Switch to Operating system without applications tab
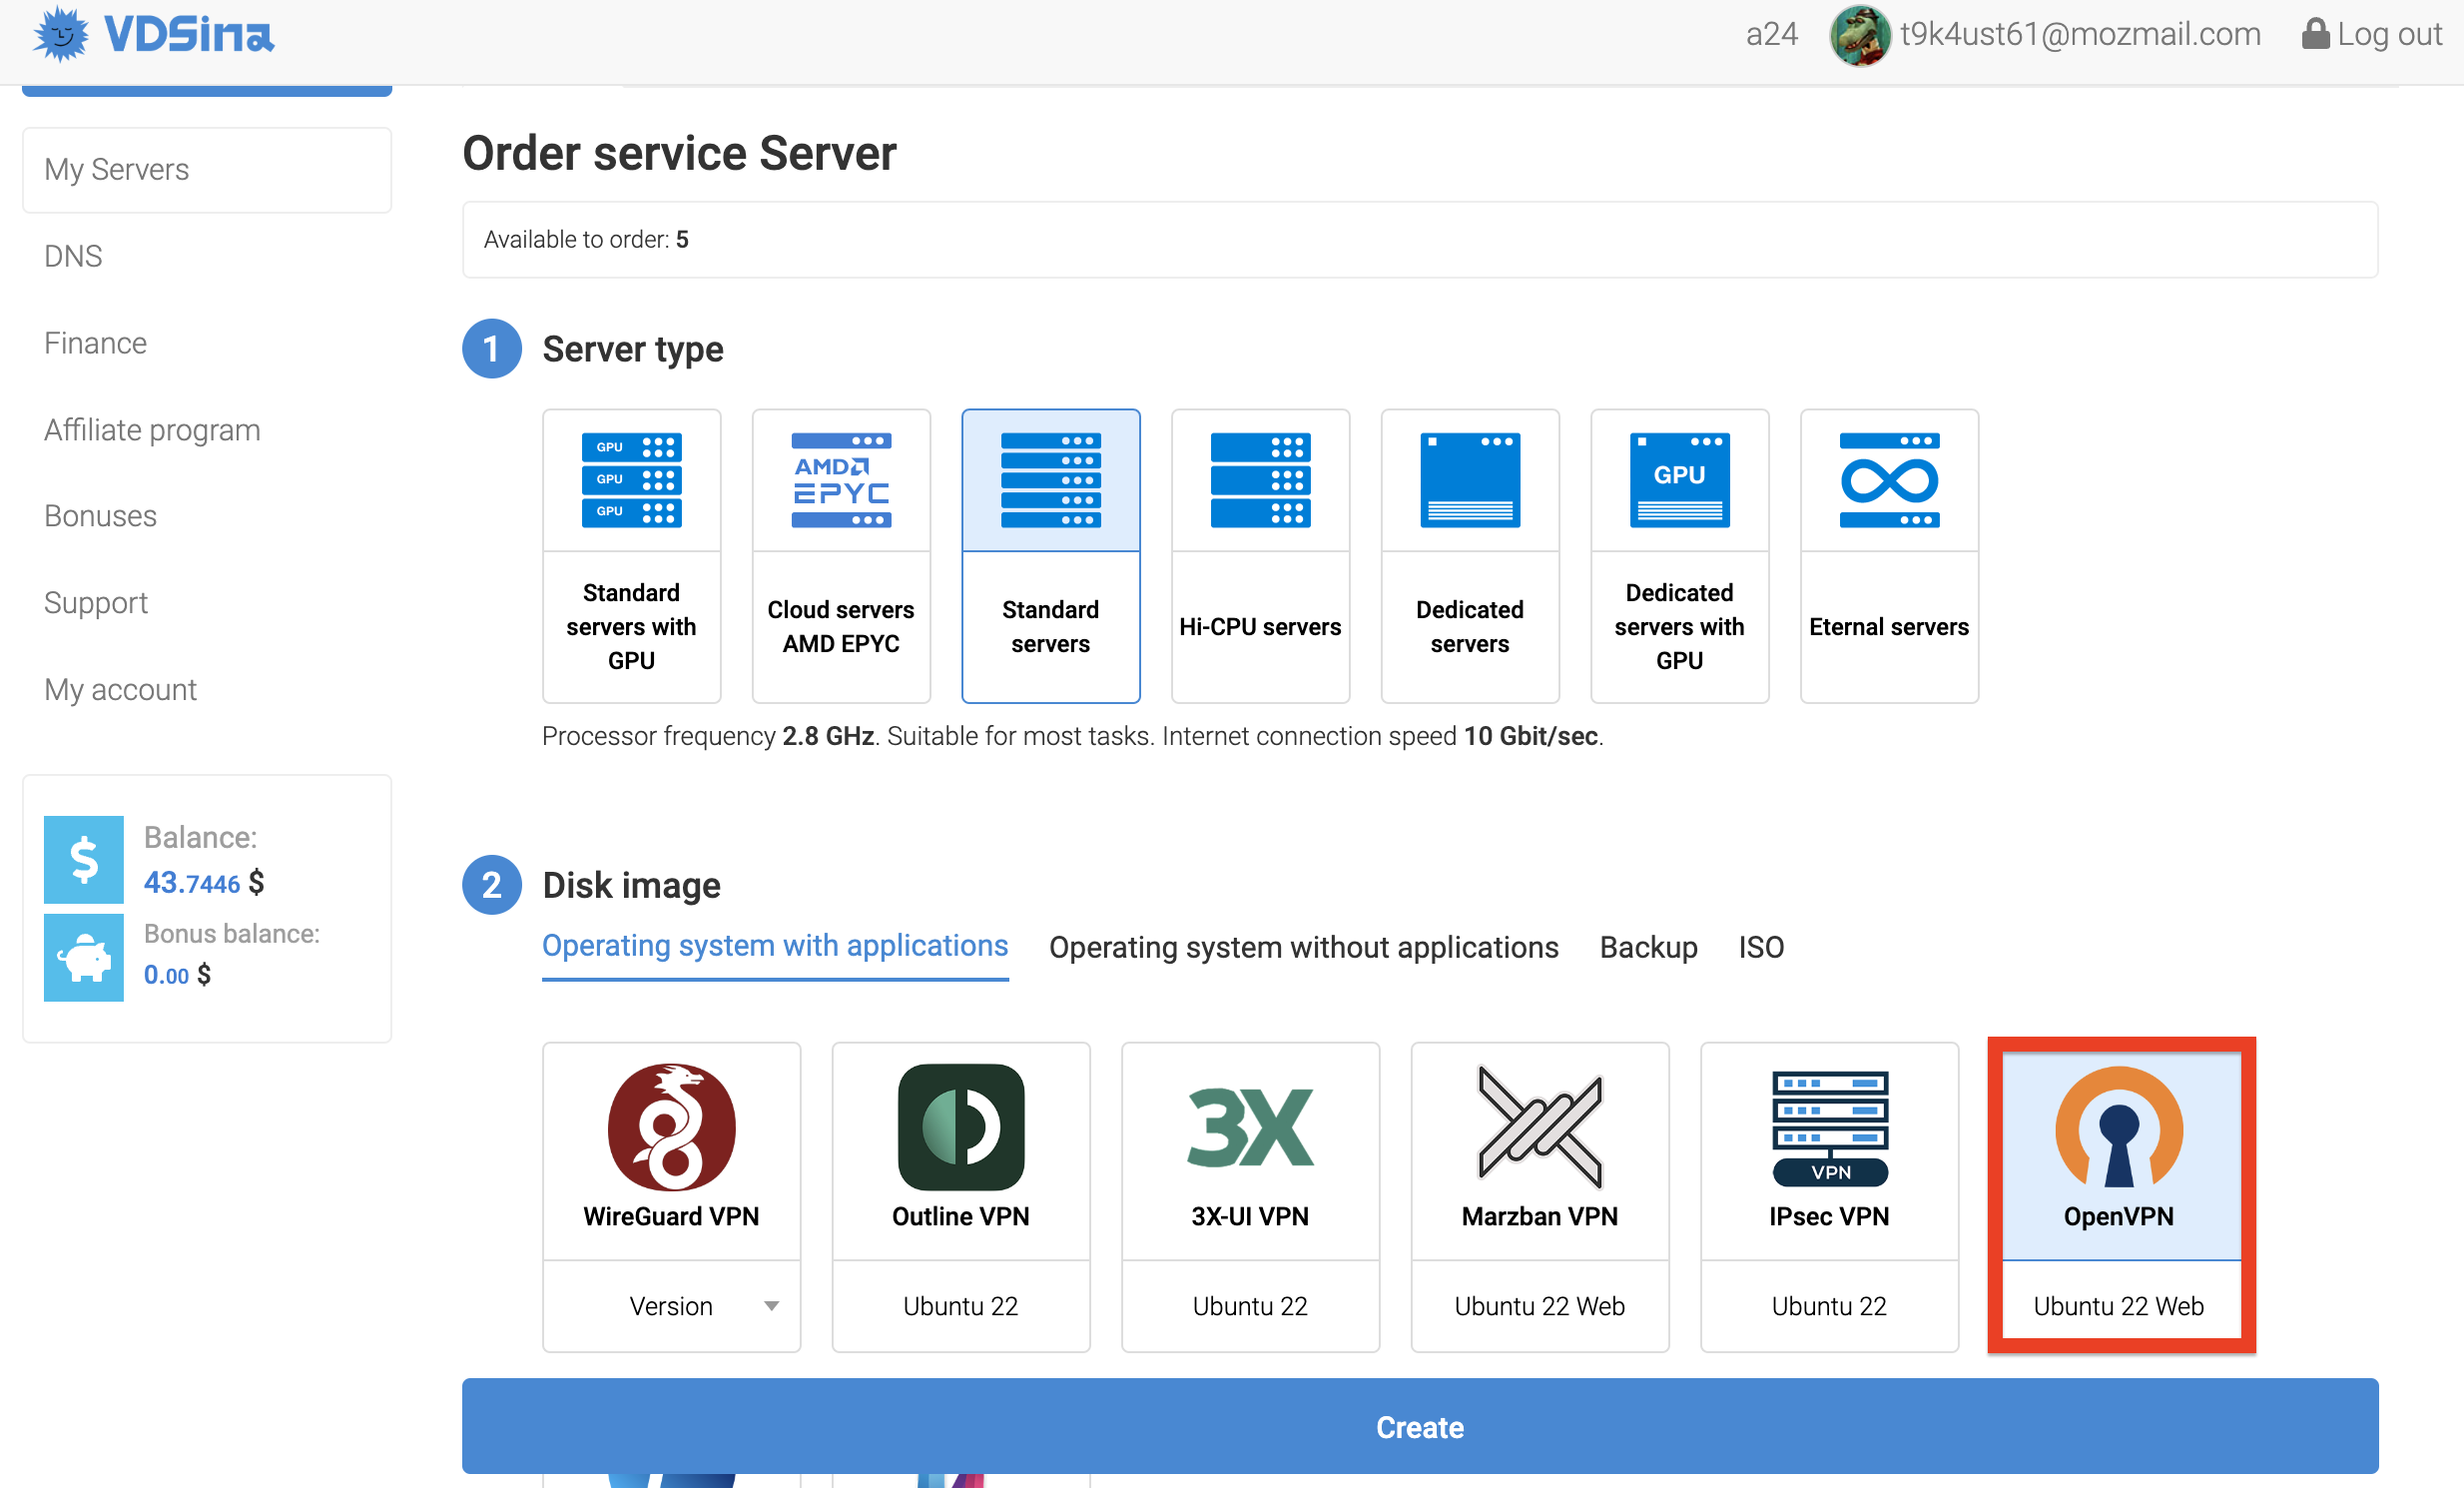2464x1488 pixels. tap(1304, 947)
